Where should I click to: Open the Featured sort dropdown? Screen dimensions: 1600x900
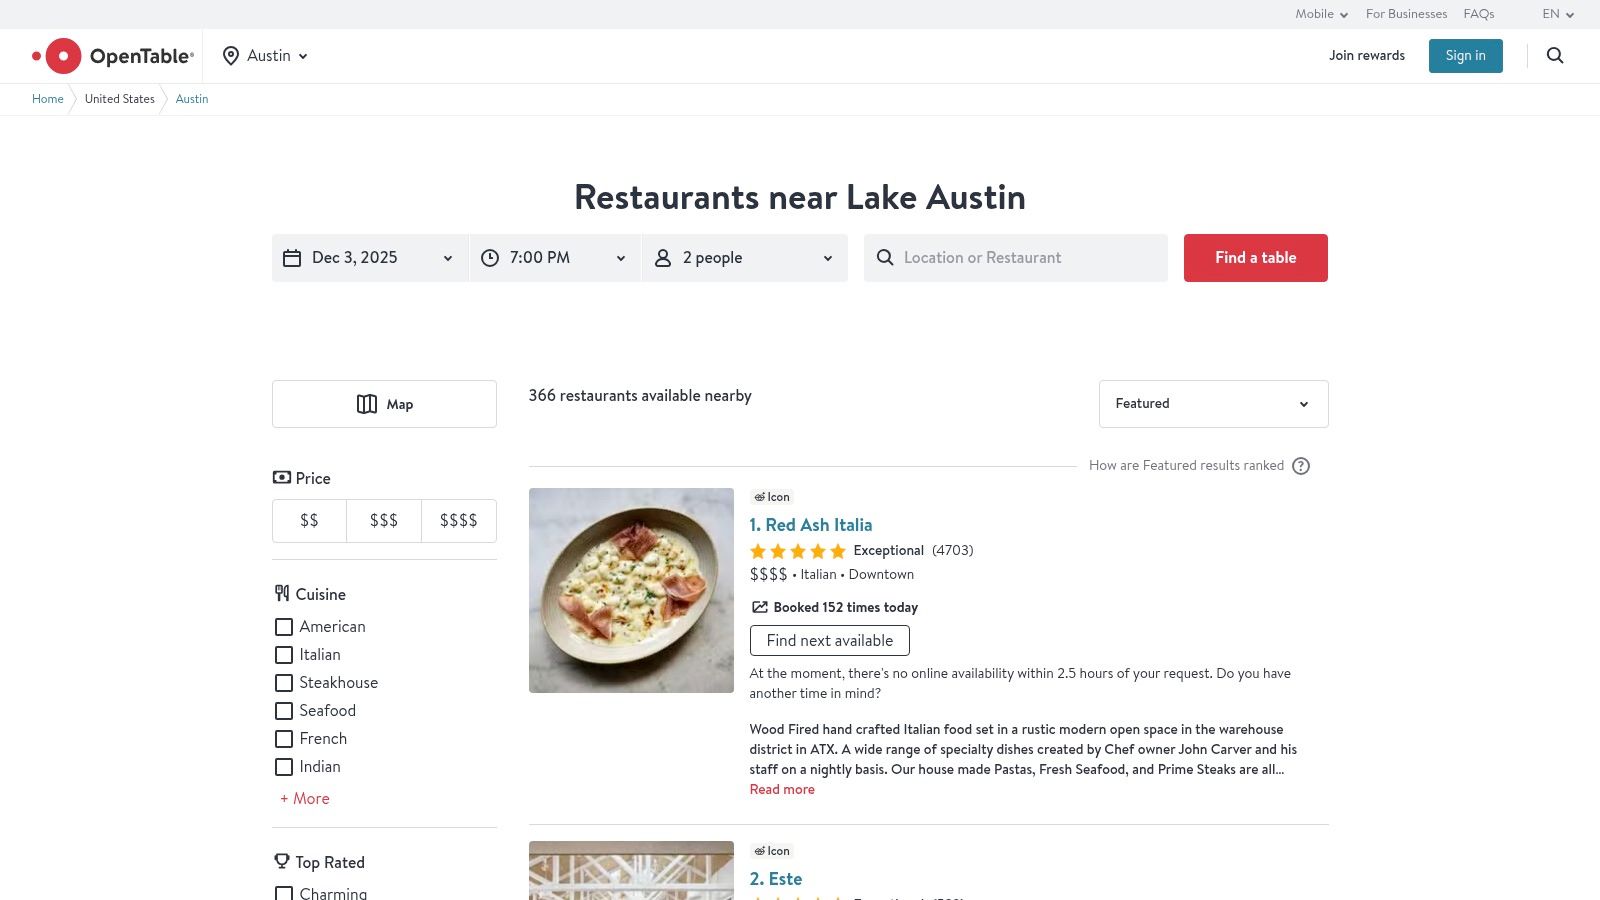click(x=1213, y=404)
